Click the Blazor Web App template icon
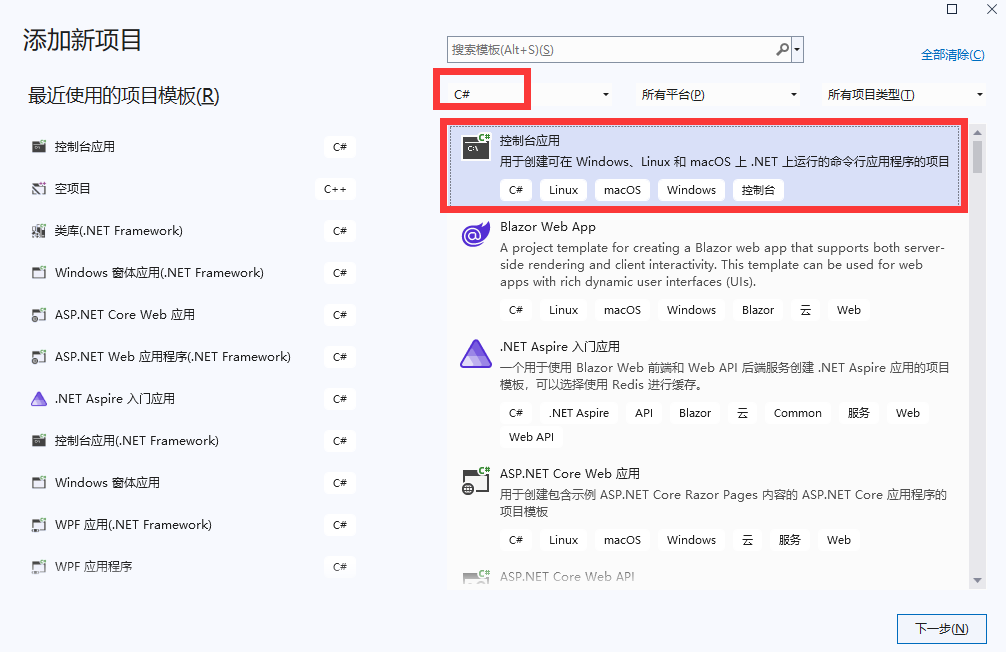Image resolution: width=1006 pixels, height=652 pixels. [476, 235]
